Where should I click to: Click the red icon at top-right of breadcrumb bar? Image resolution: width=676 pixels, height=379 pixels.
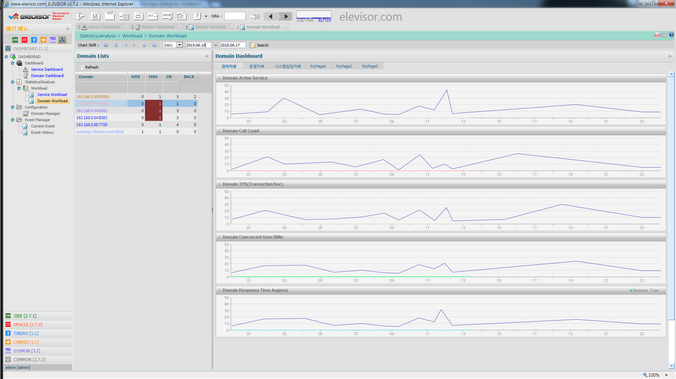657,35
